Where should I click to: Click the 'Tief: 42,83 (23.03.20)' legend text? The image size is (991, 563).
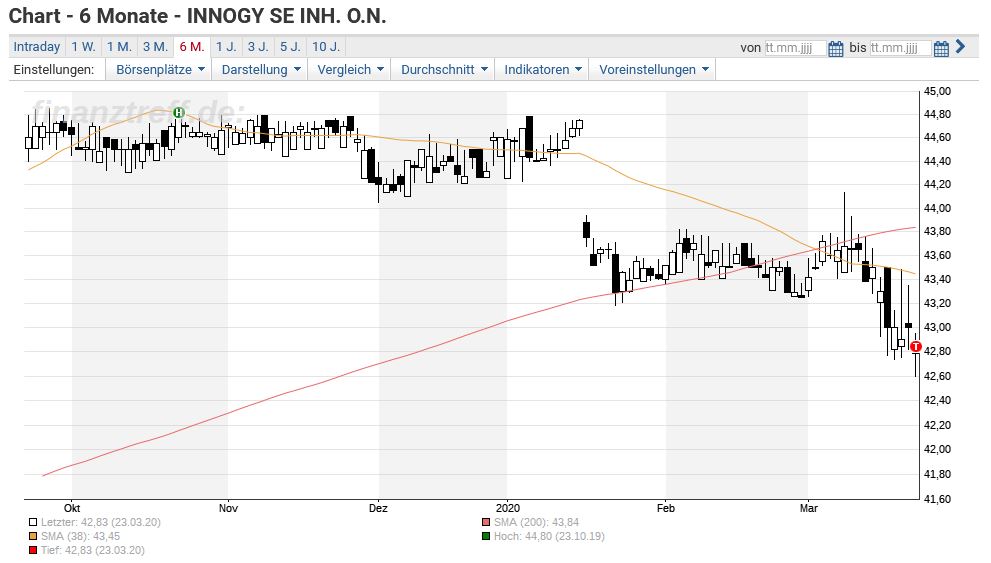point(93,550)
